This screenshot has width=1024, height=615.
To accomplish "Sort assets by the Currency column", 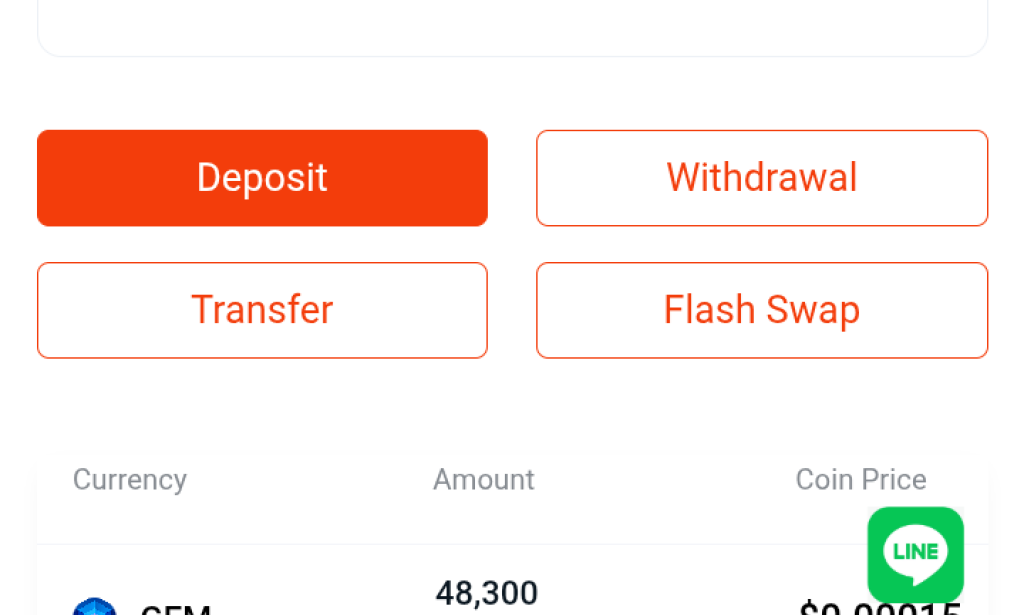I will pyautogui.click(x=129, y=479).
